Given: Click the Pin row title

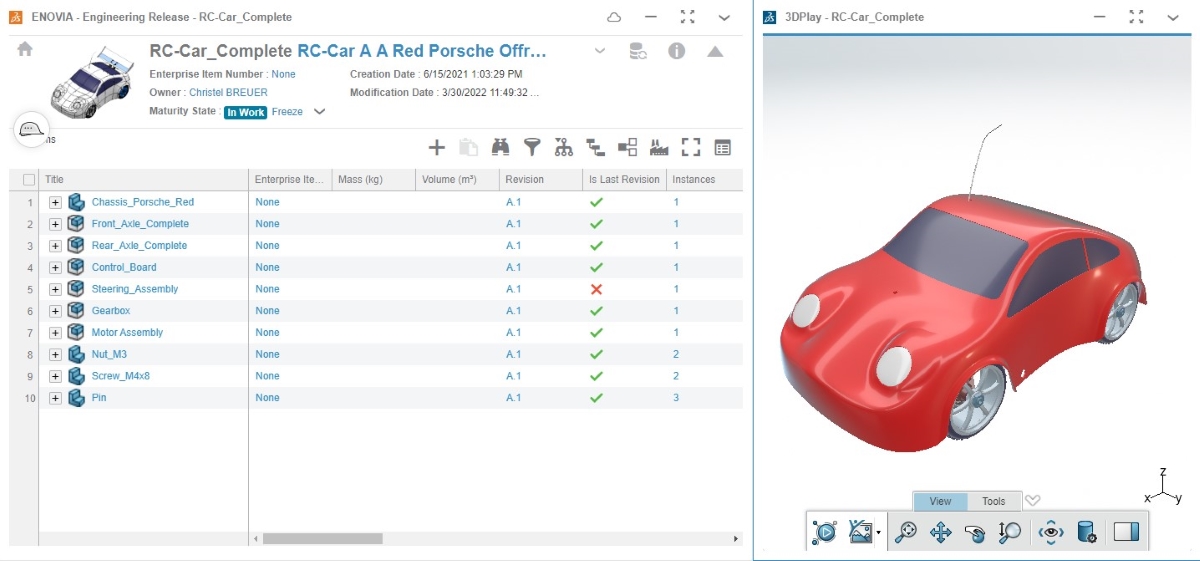Looking at the screenshot, I should click(99, 398).
